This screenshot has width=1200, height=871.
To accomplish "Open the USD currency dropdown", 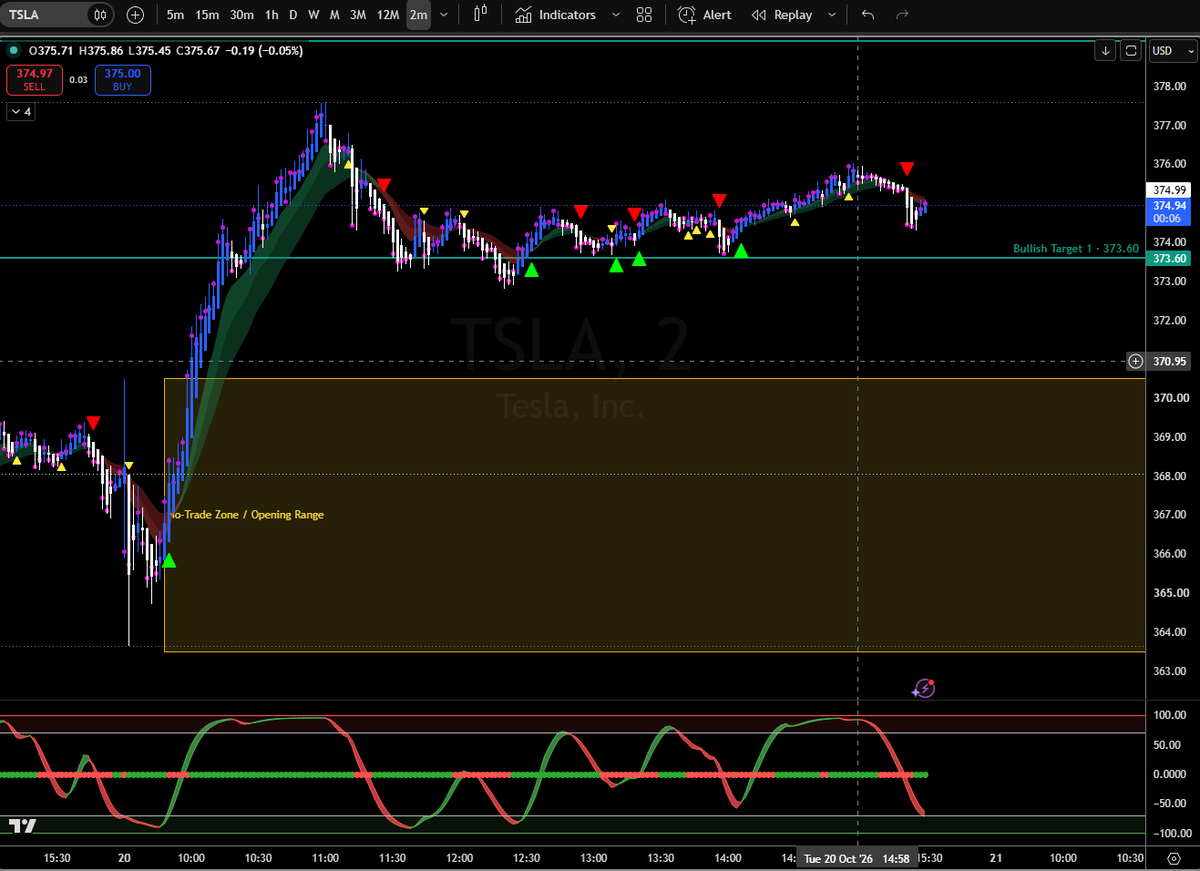I will click(1172, 51).
